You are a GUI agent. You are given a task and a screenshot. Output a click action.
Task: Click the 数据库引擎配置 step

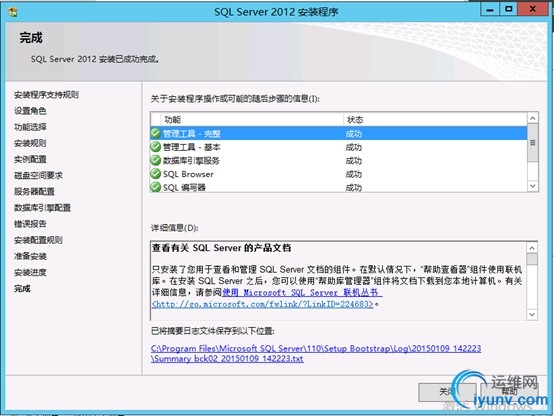pos(42,208)
